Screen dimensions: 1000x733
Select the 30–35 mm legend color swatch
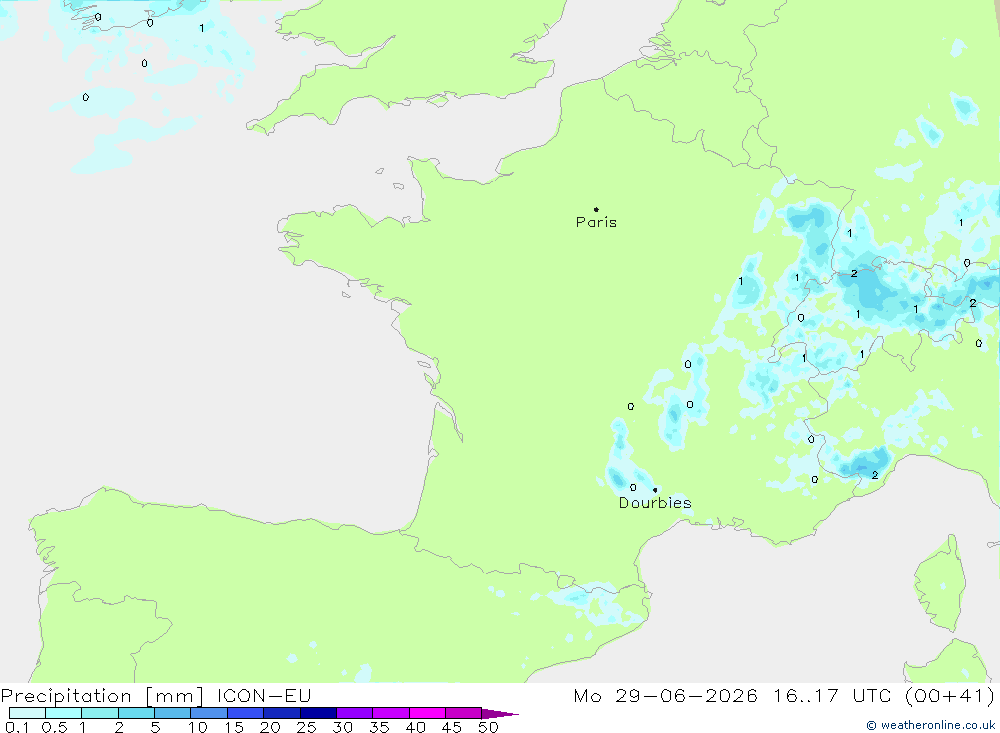click(355, 713)
